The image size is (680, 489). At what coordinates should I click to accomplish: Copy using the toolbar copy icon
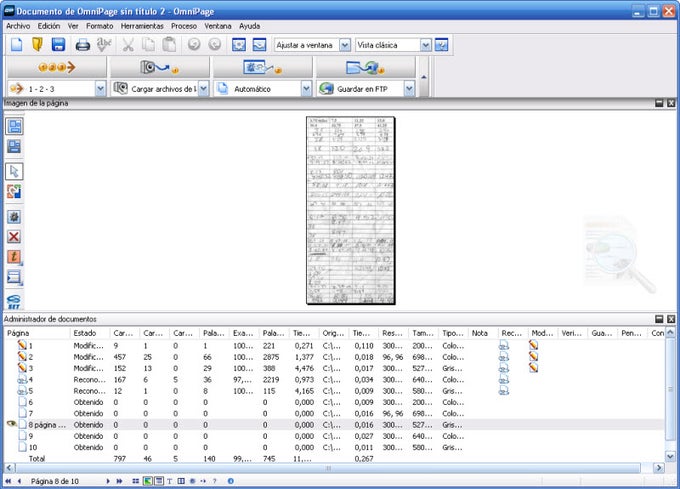click(149, 45)
